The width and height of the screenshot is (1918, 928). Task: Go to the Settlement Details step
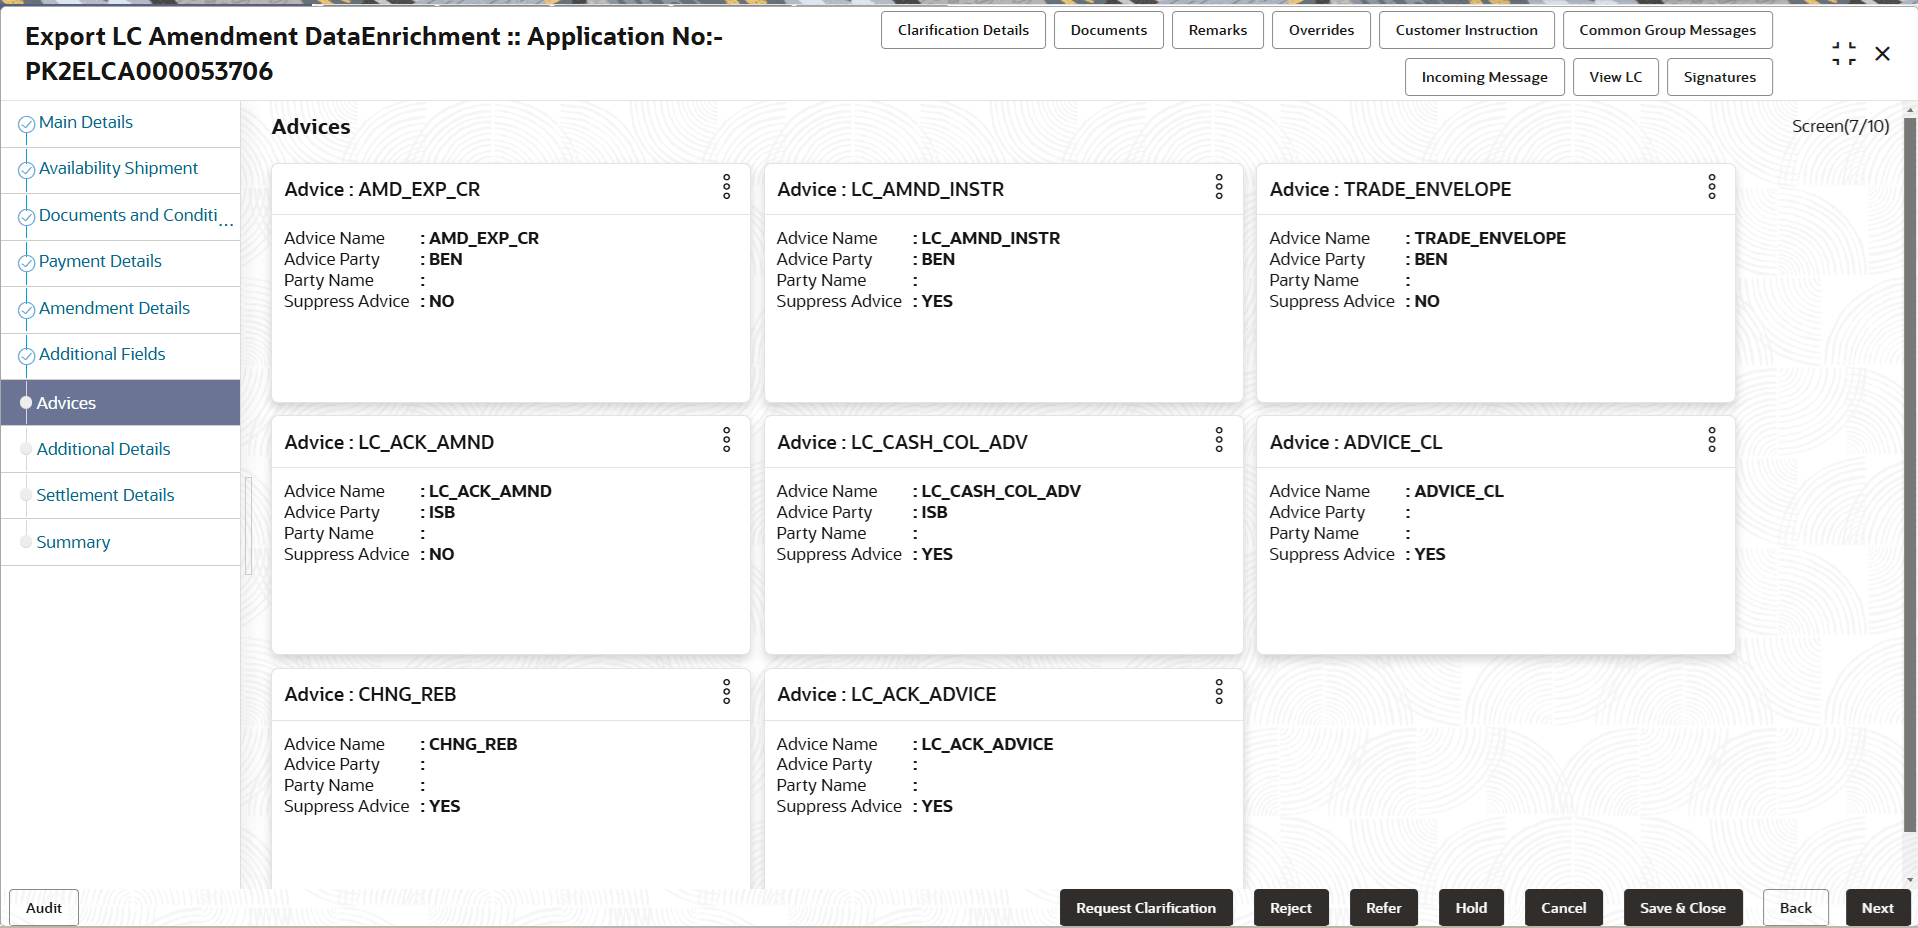coord(105,495)
